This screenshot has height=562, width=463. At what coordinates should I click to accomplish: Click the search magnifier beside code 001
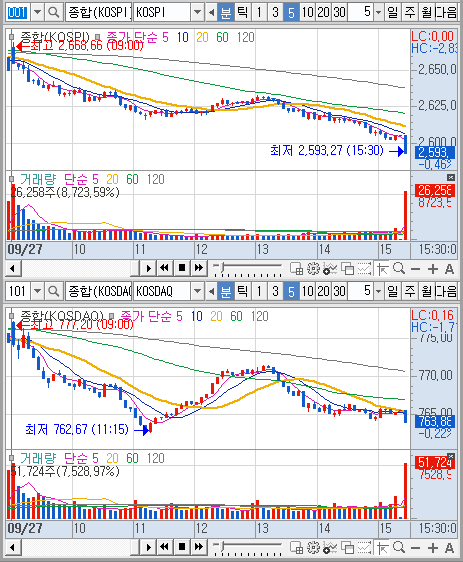coord(53,13)
